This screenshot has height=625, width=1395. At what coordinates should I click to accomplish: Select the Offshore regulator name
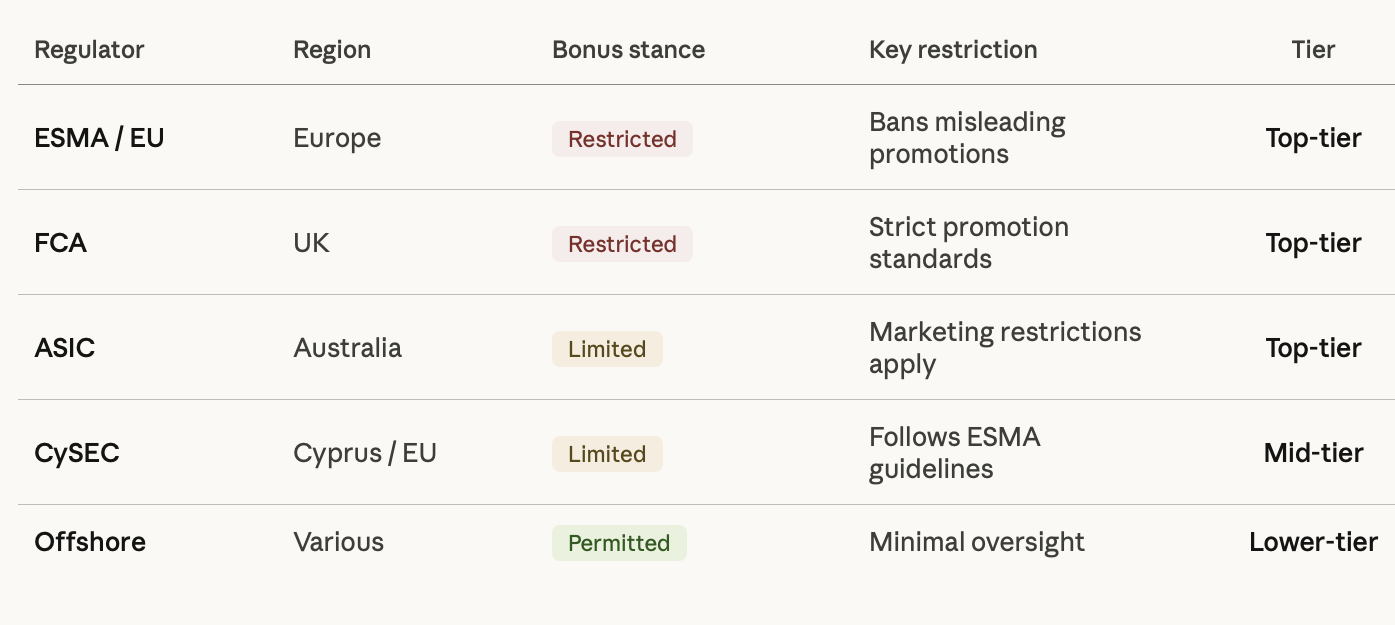(x=90, y=542)
